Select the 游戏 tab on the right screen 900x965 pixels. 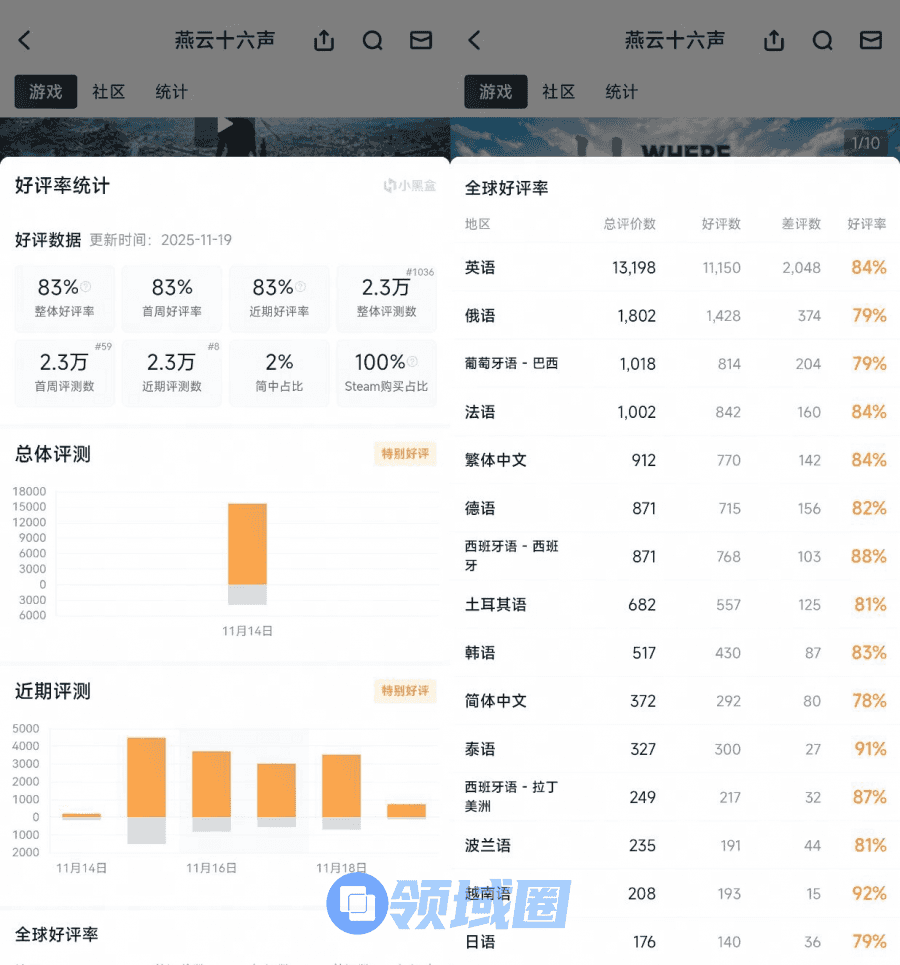pyautogui.click(x=495, y=92)
